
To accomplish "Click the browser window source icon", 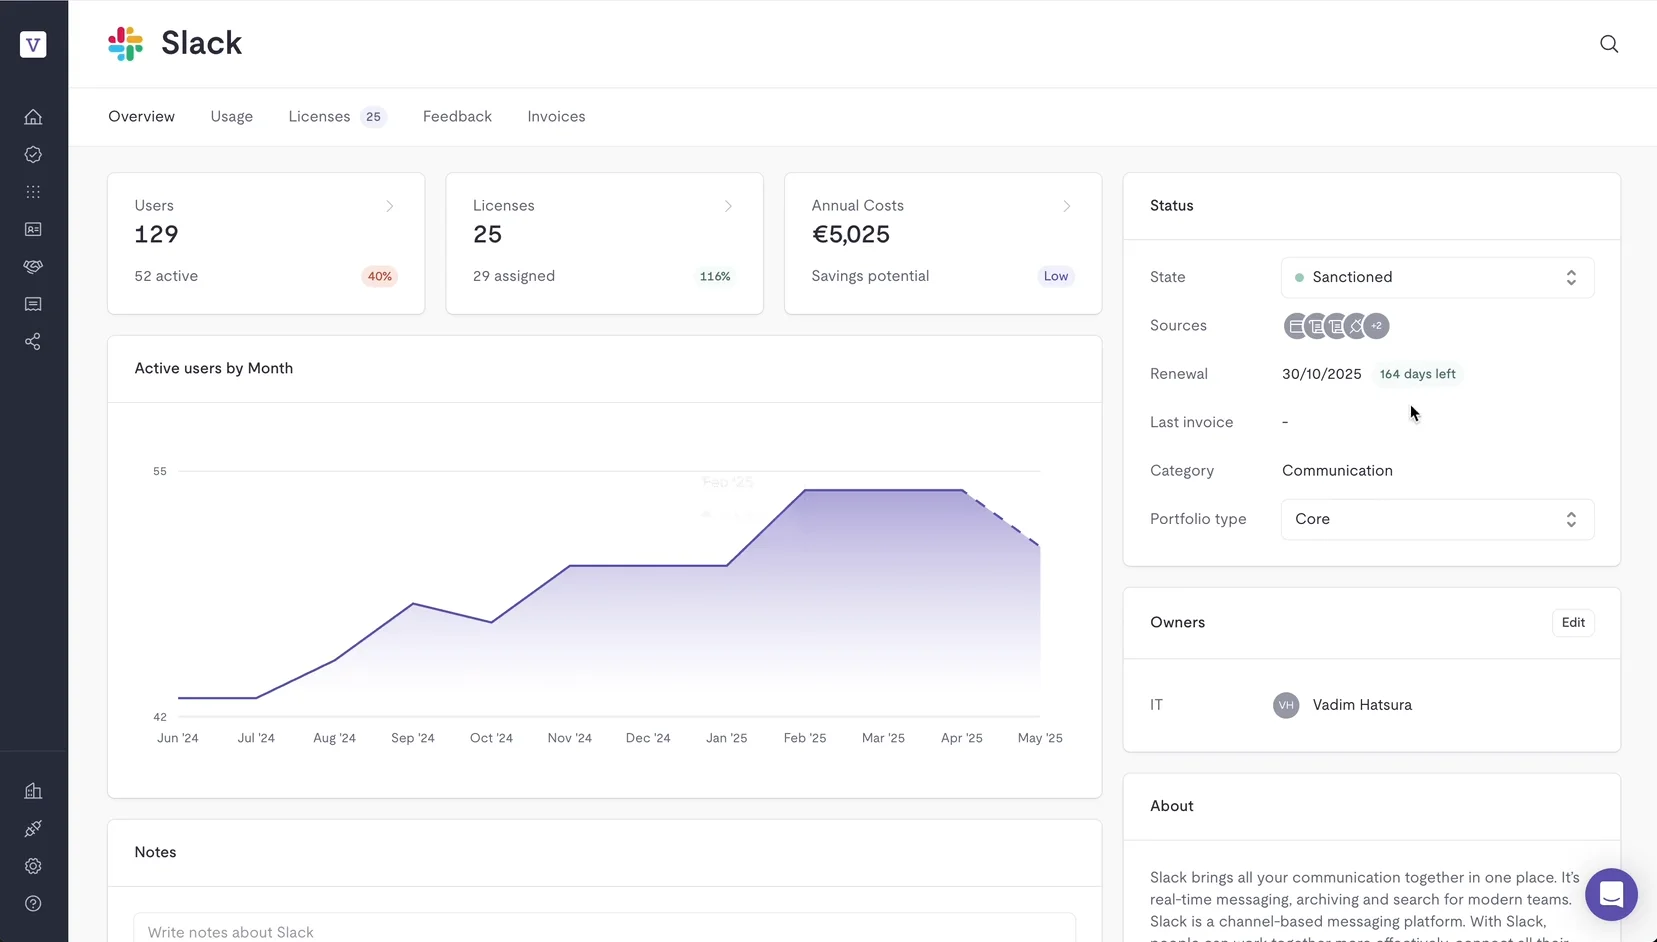I will (x=1295, y=326).
